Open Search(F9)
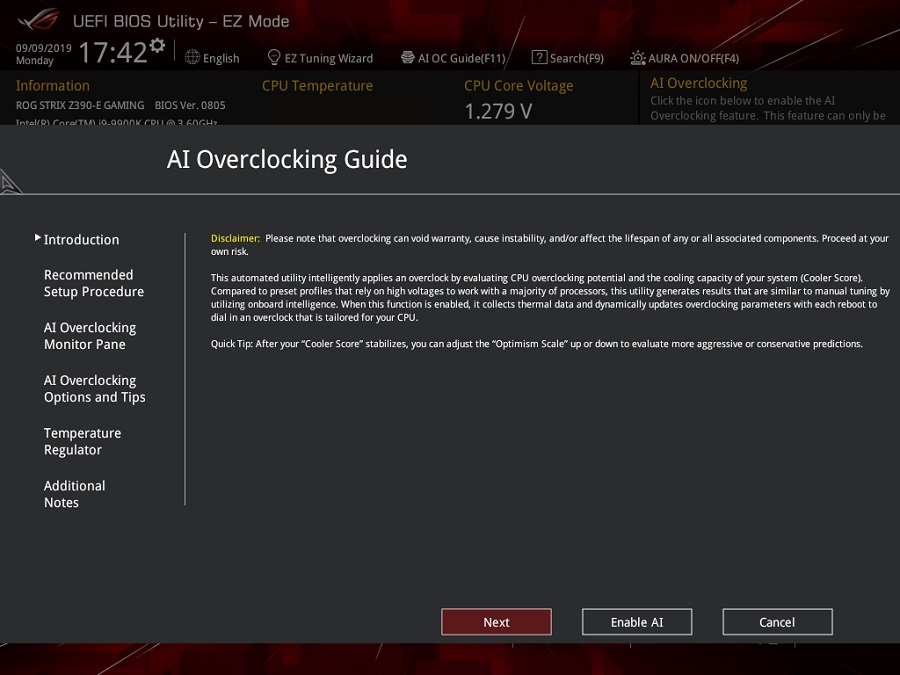The height and width of the screenshot is (675, 900). click(577, 58)
